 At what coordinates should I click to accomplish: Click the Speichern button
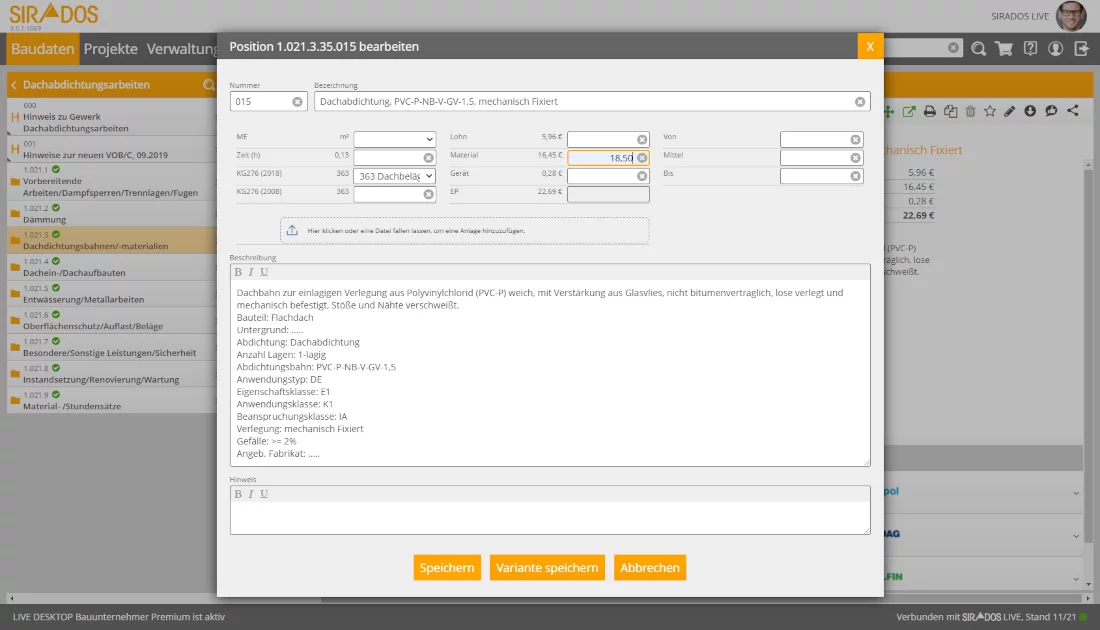[x=447, y=568]
